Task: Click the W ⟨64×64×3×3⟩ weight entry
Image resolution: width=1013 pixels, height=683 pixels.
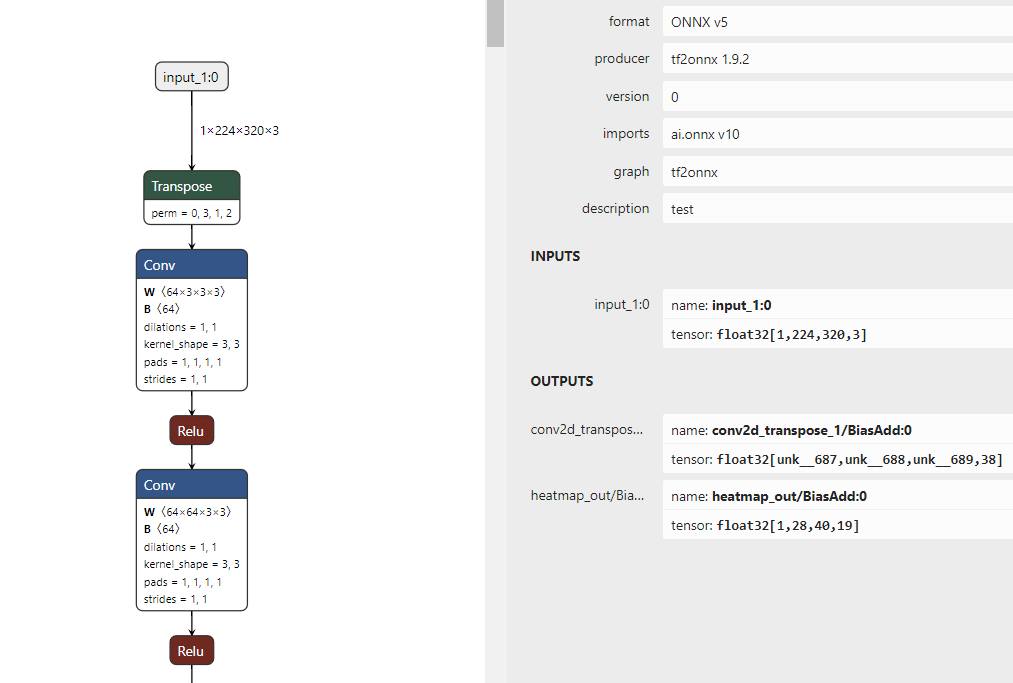Action: 188,511
